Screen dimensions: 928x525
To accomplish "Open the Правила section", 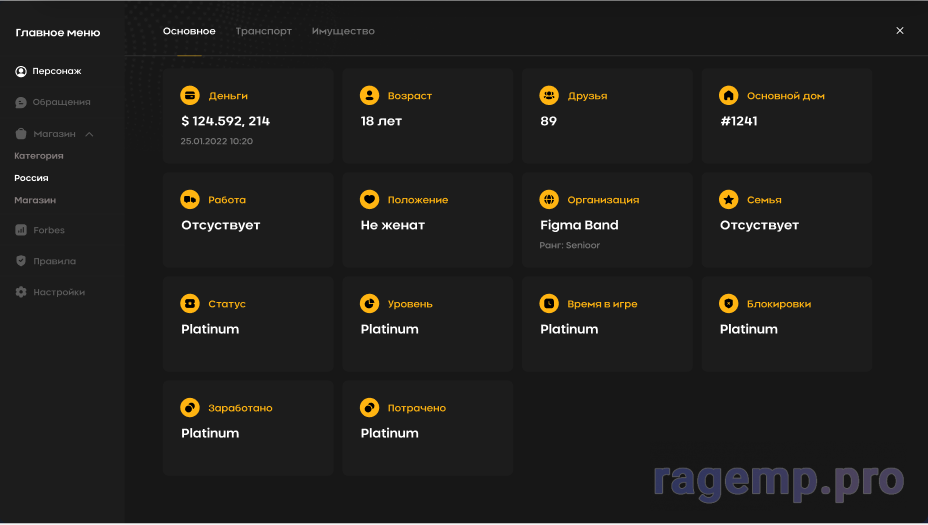I will 46,261.
